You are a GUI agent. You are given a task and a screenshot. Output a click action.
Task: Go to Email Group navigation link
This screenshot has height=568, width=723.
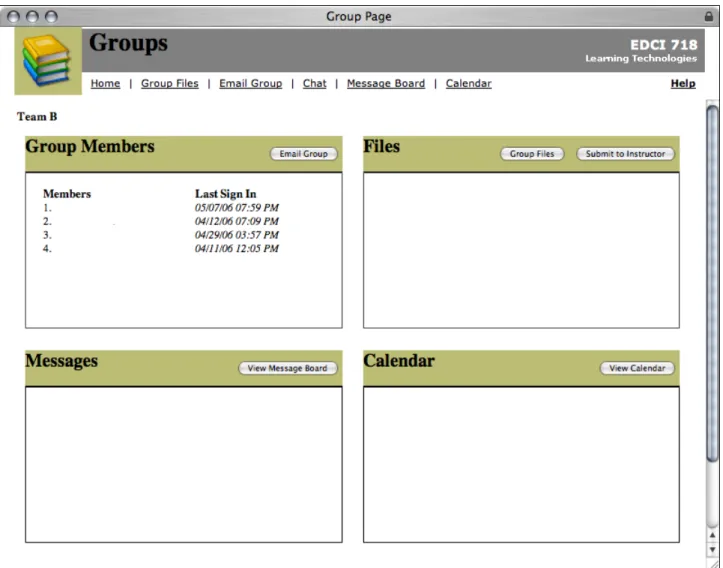tap(250, 83)
